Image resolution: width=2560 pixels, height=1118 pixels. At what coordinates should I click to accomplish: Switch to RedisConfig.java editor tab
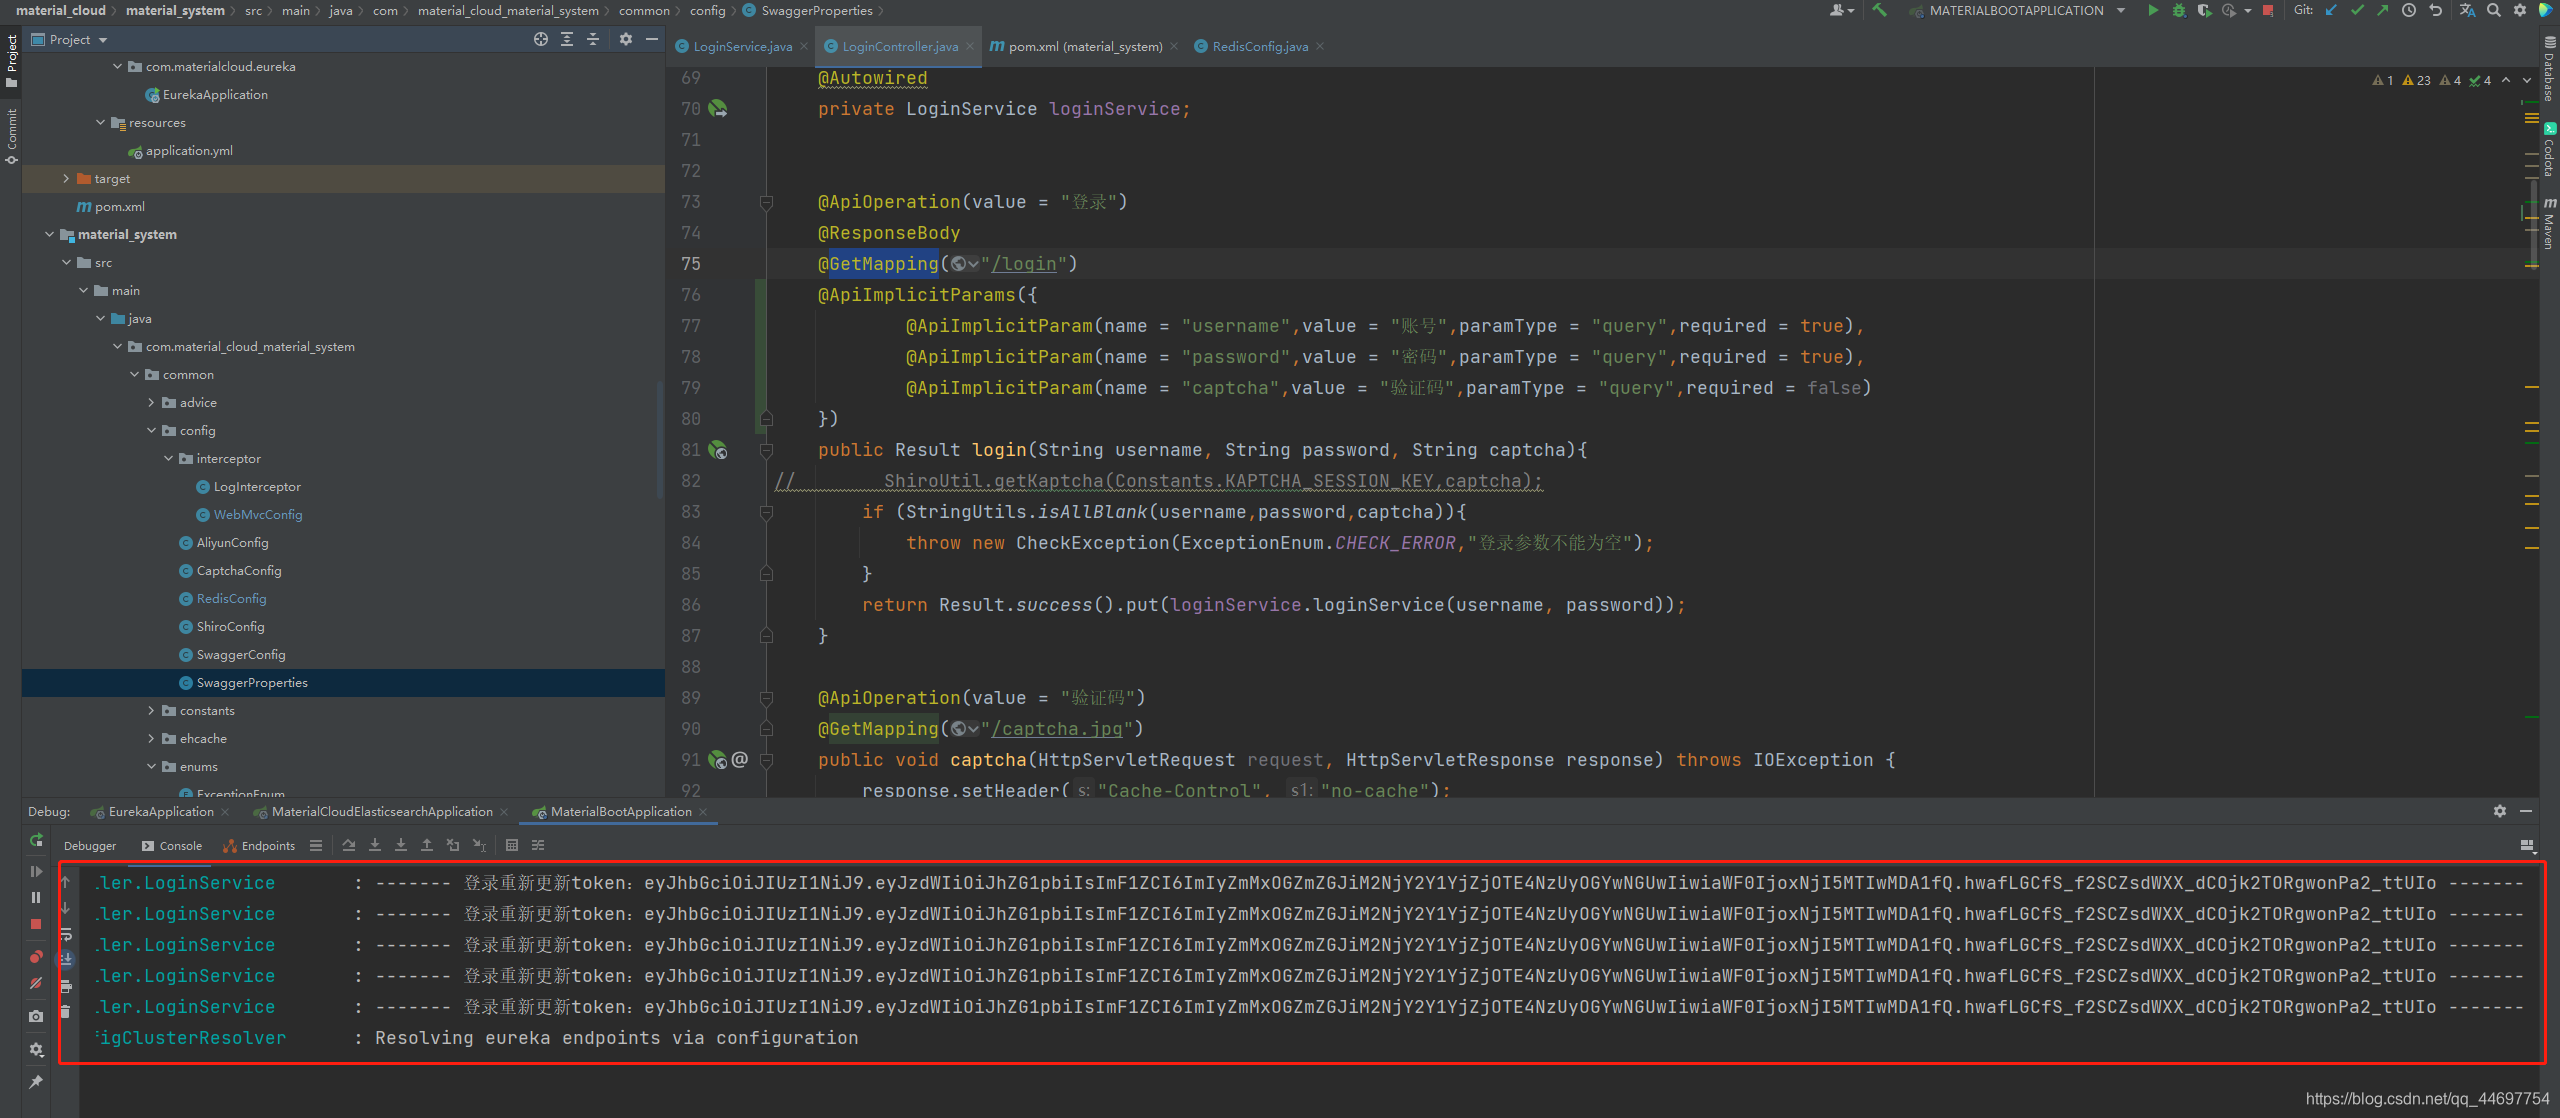(x=1259, y=47)
